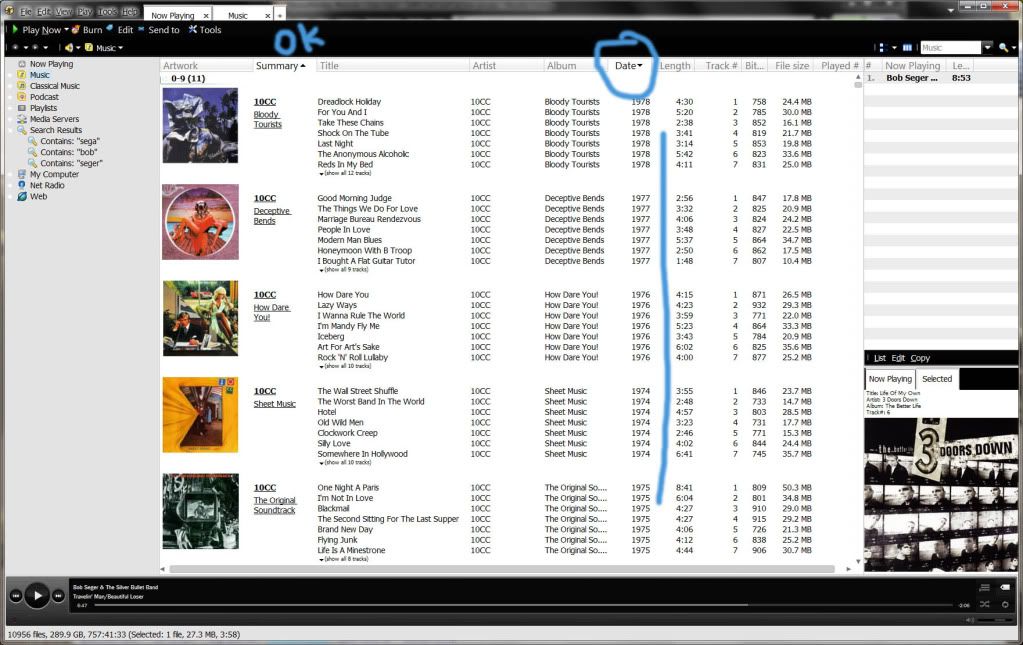
Task: Sort the track list by Date column
Action: point(627,66)
